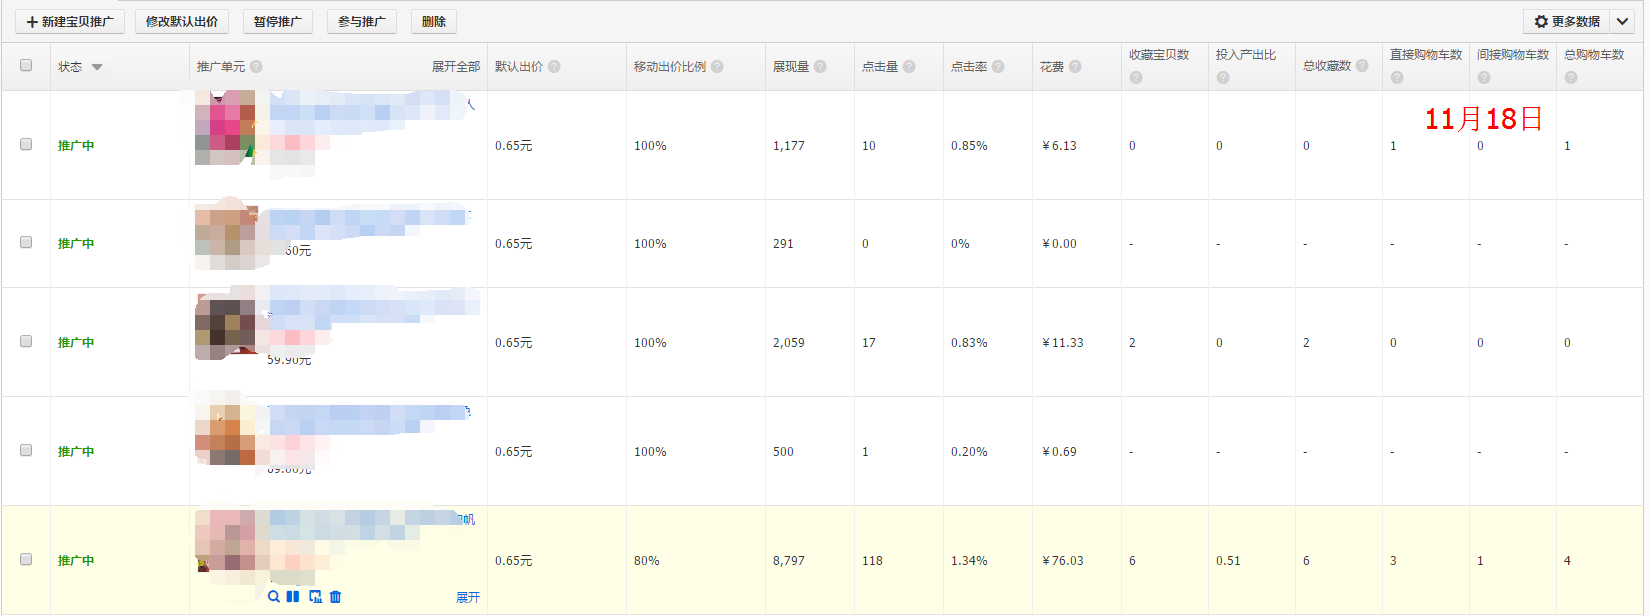Image resolution: width=1650 pixels, height=616 pixels.
Task: Click help icon beside 花费 header
Action: point(1075,67)
